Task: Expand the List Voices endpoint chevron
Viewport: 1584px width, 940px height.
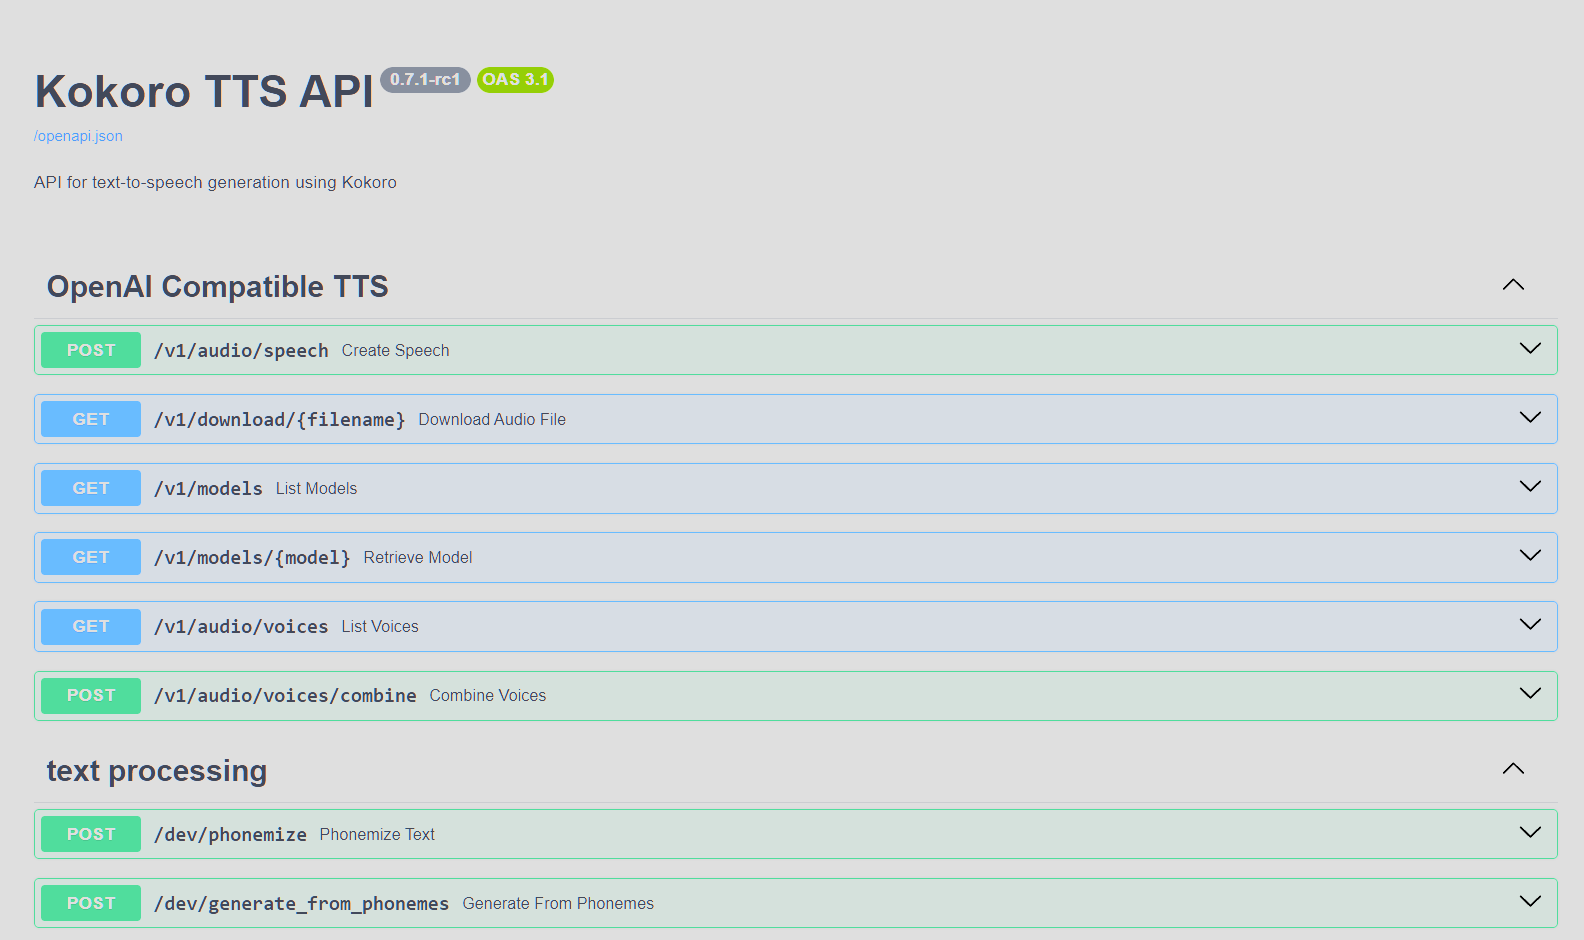Action: pos(1530,624)
